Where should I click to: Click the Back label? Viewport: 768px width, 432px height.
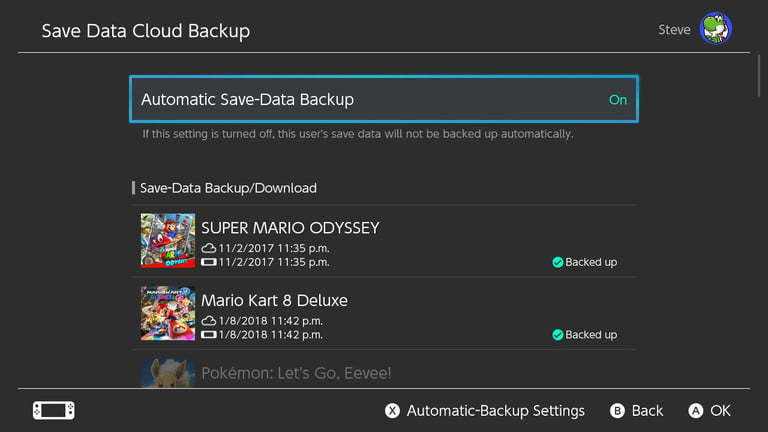[x=647, y=410]
